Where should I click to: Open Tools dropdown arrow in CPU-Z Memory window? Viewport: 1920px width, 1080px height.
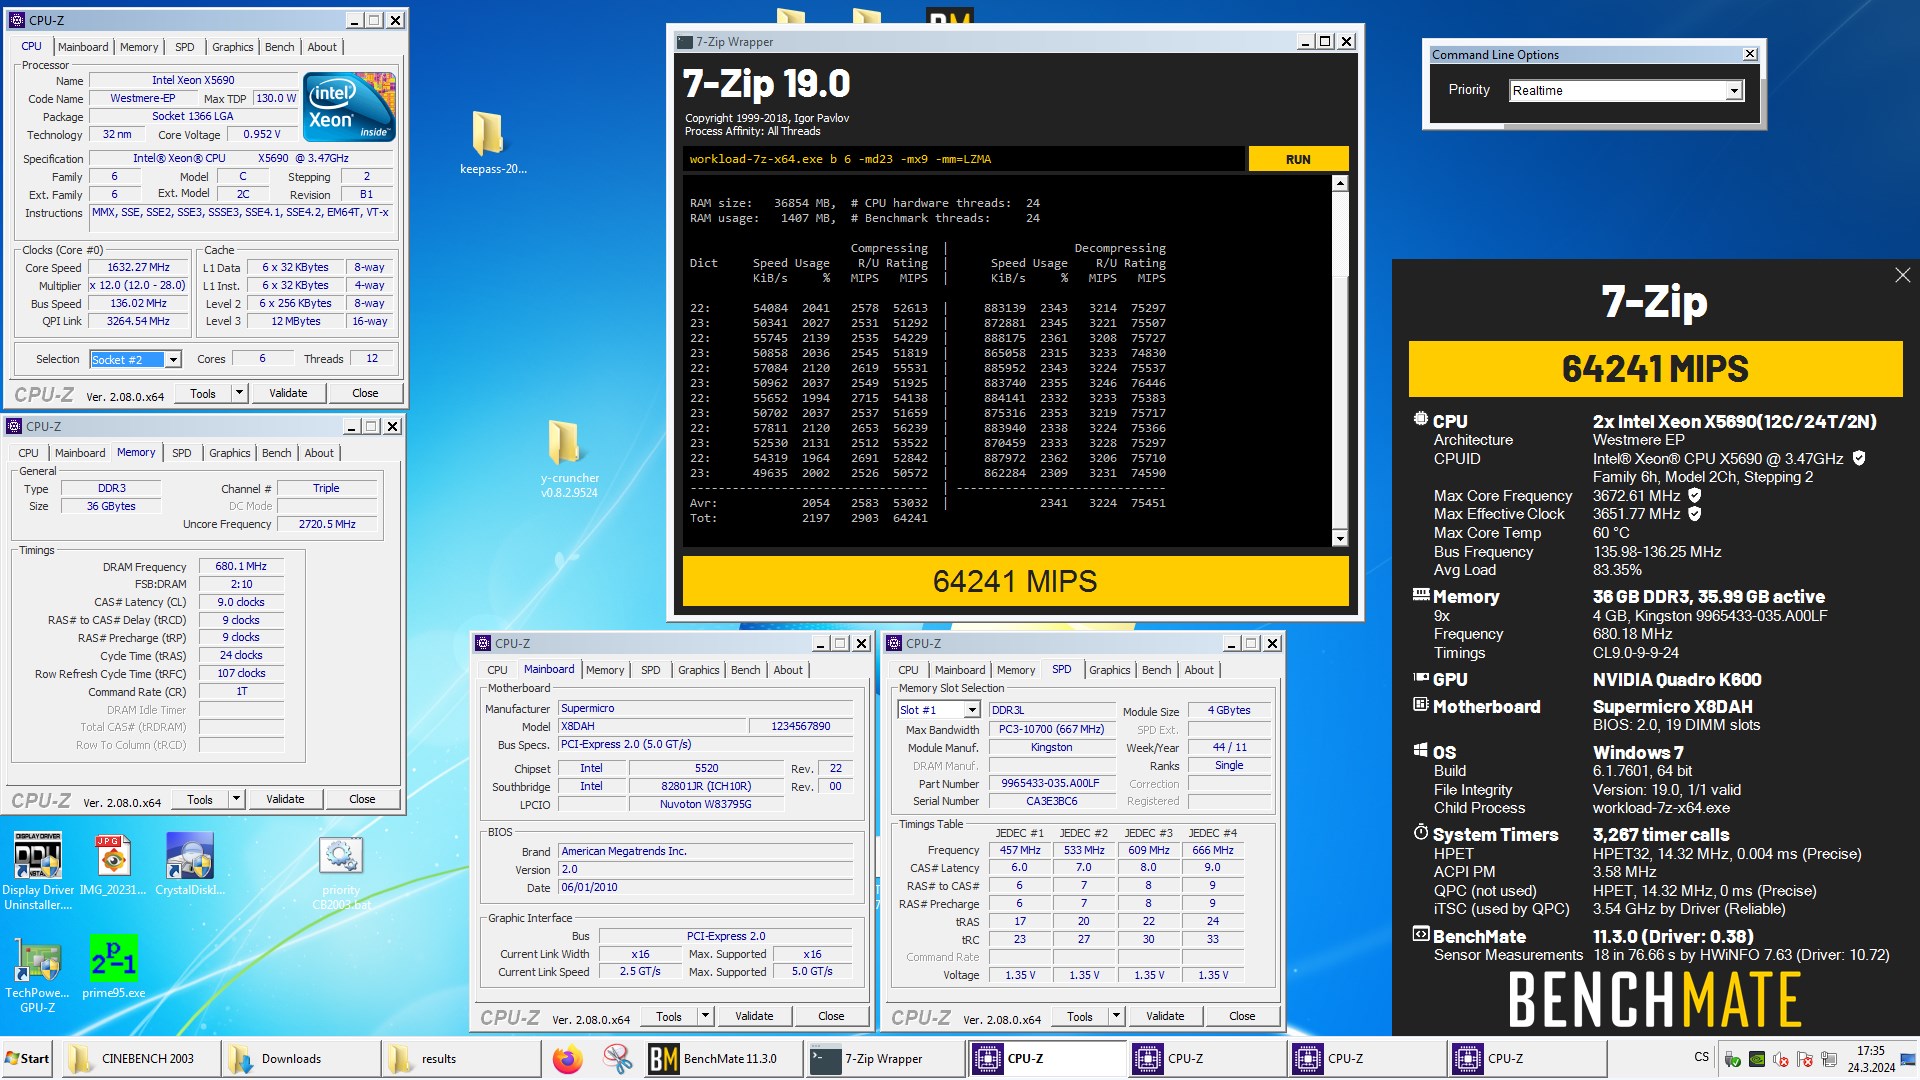pos(236,799)
